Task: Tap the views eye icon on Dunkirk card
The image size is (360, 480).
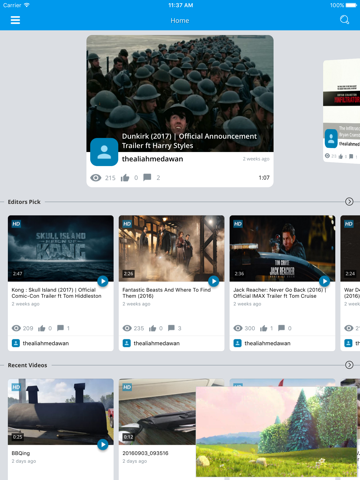Action: [96, 178]
